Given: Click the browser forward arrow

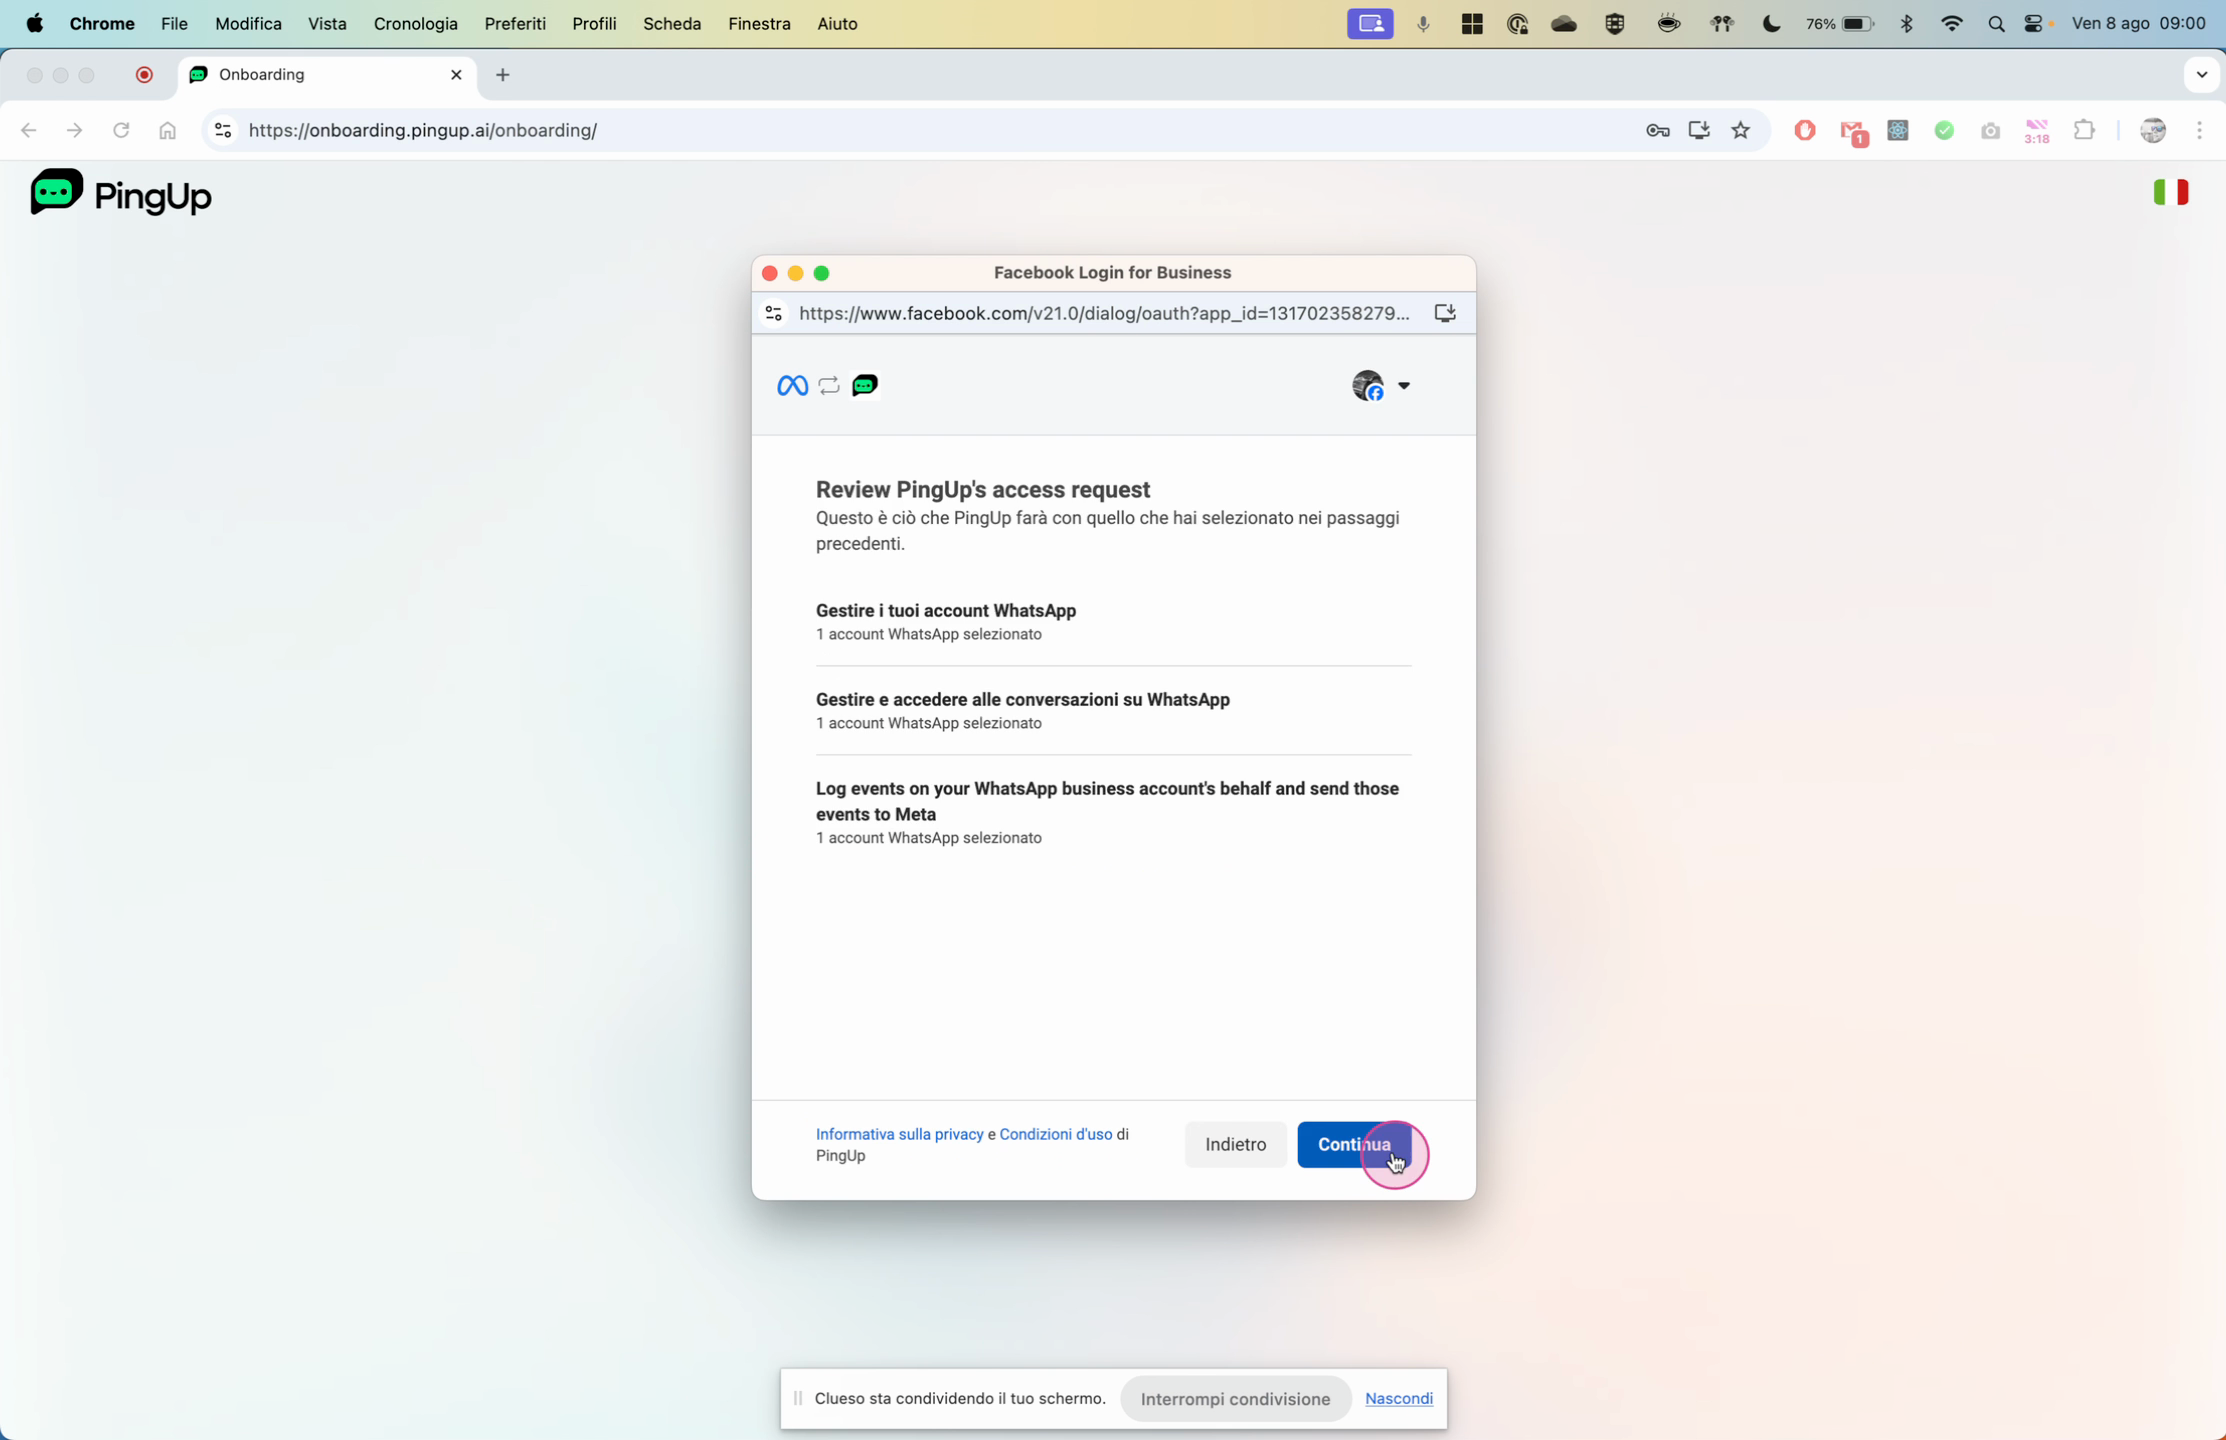Looking at the screenshot, I should click(x=74, y=131).
